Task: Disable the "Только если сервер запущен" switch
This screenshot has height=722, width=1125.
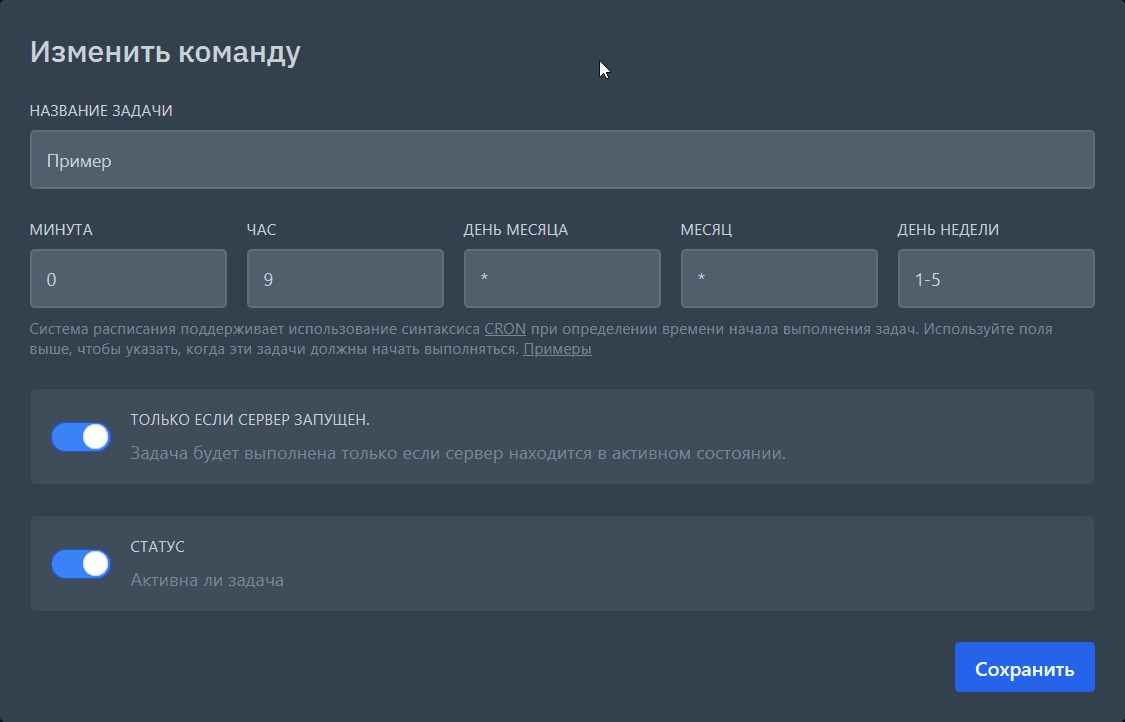Action: click(x=81, y=437)
